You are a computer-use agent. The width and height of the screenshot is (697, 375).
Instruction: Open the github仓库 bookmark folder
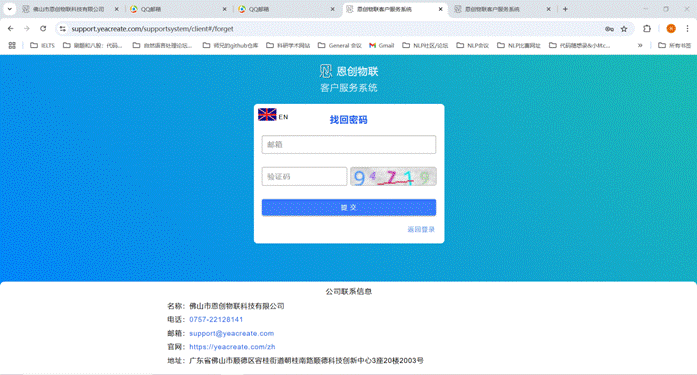tap(230, 45)
